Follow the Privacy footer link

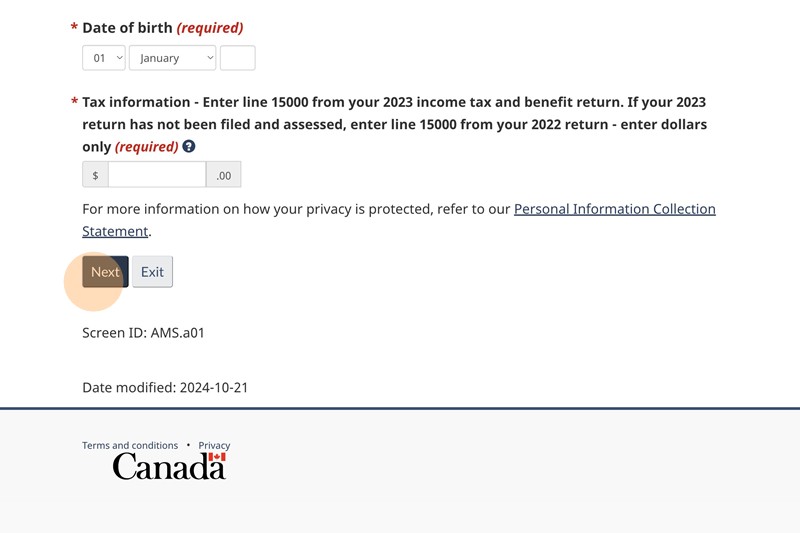[x=214, y=445]
